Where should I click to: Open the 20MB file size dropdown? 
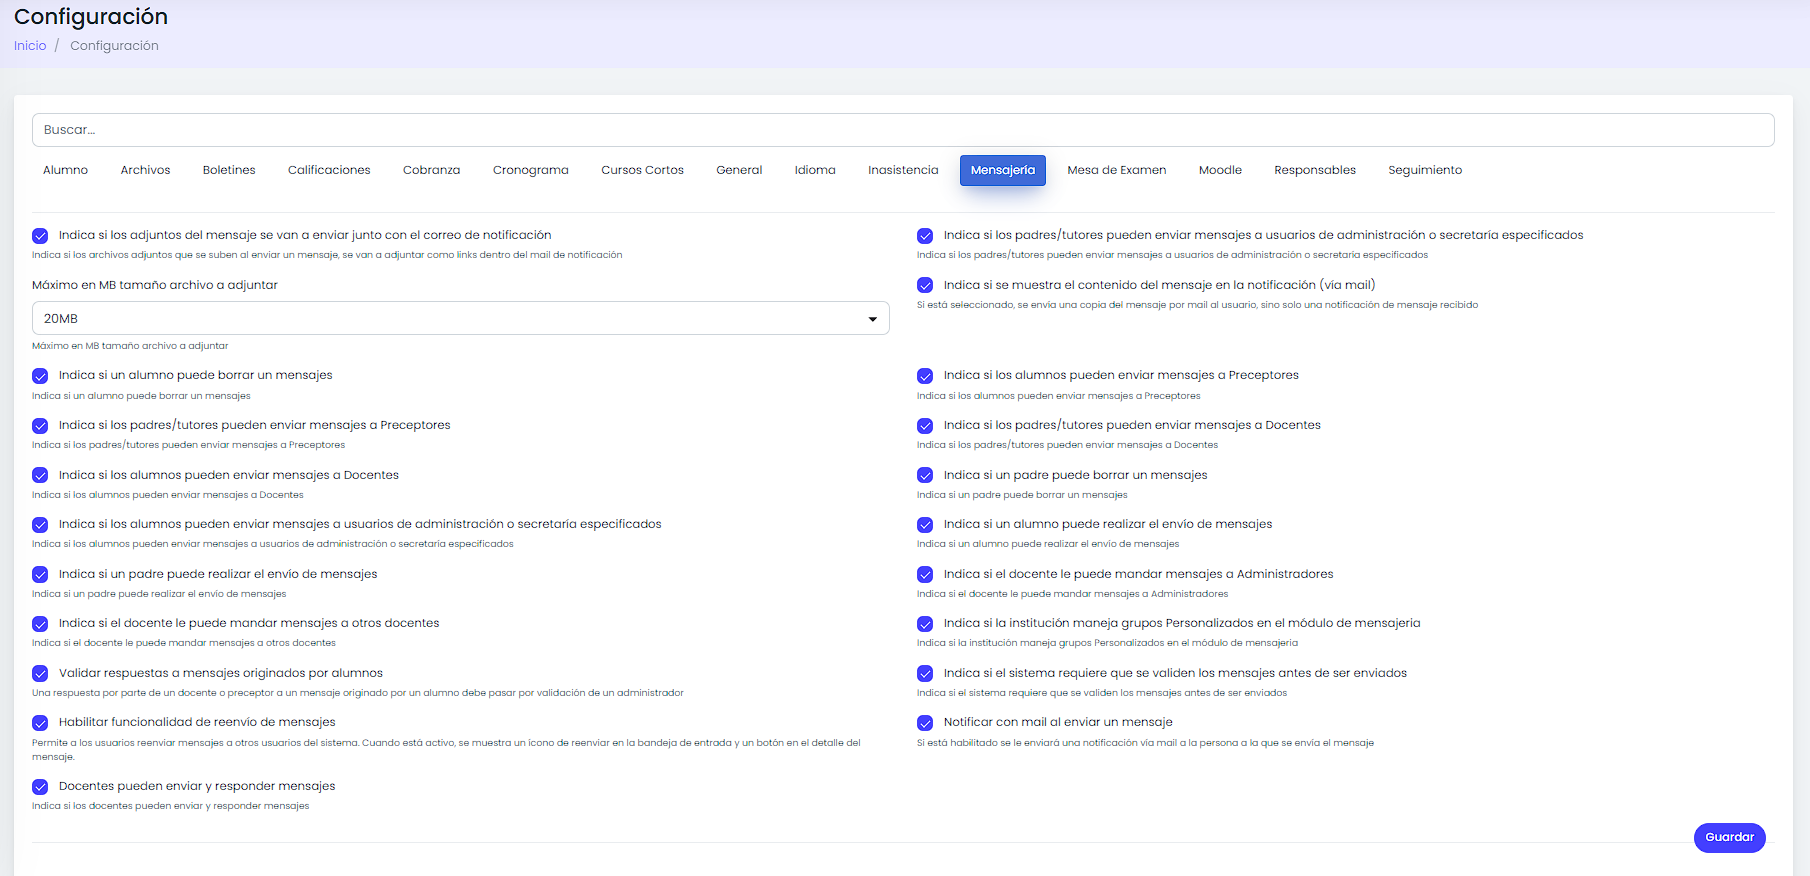(460, 318)
